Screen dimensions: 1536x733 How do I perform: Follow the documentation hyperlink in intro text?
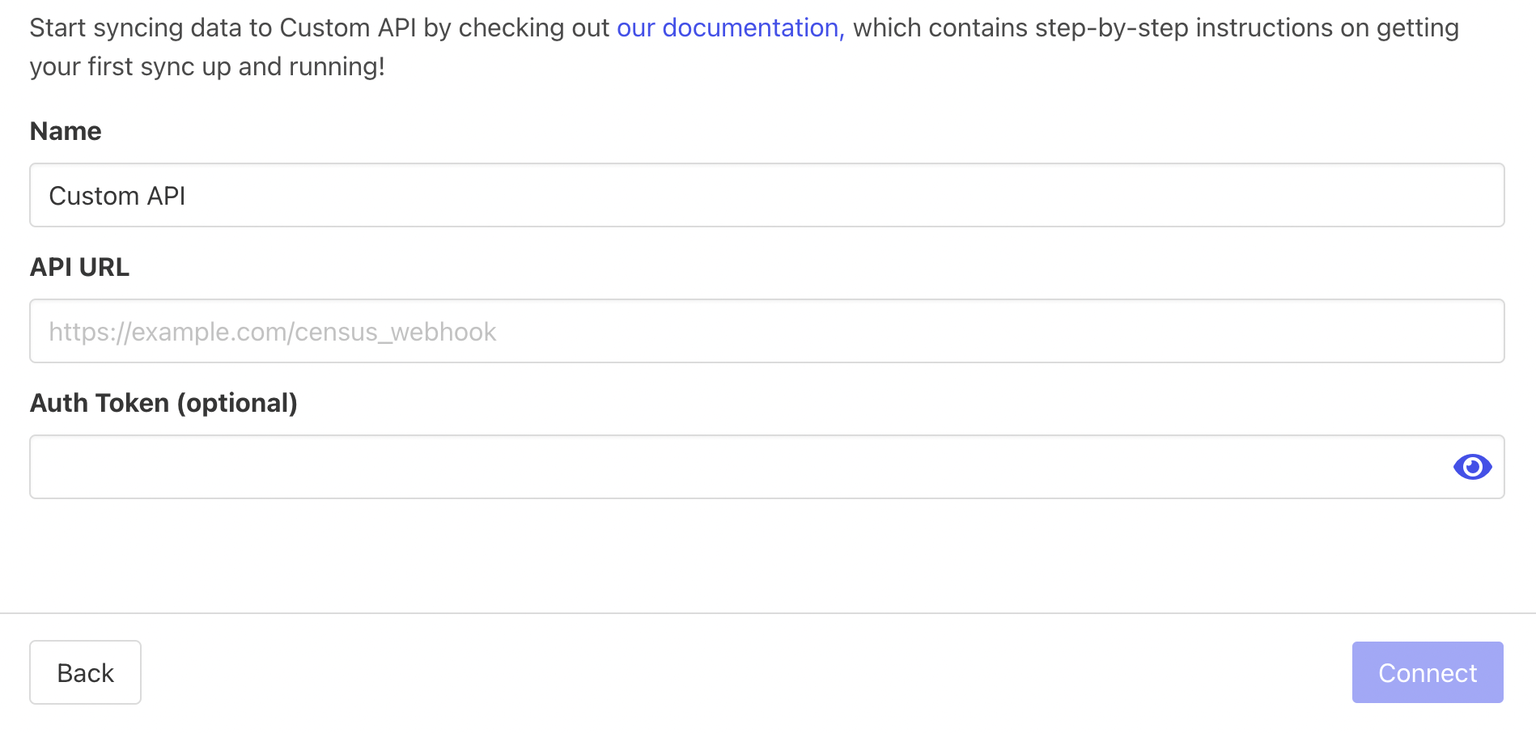click(x=730, y=28)
